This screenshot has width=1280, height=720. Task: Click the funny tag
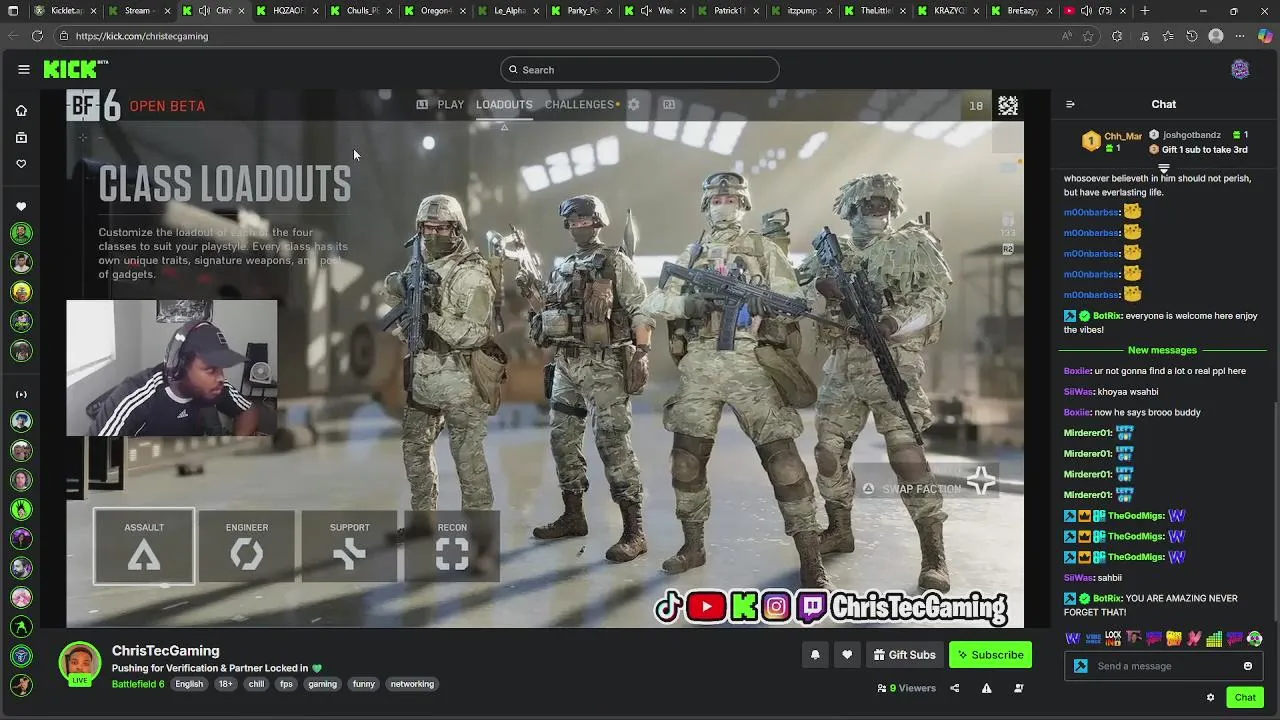click(x=364, y=684)
